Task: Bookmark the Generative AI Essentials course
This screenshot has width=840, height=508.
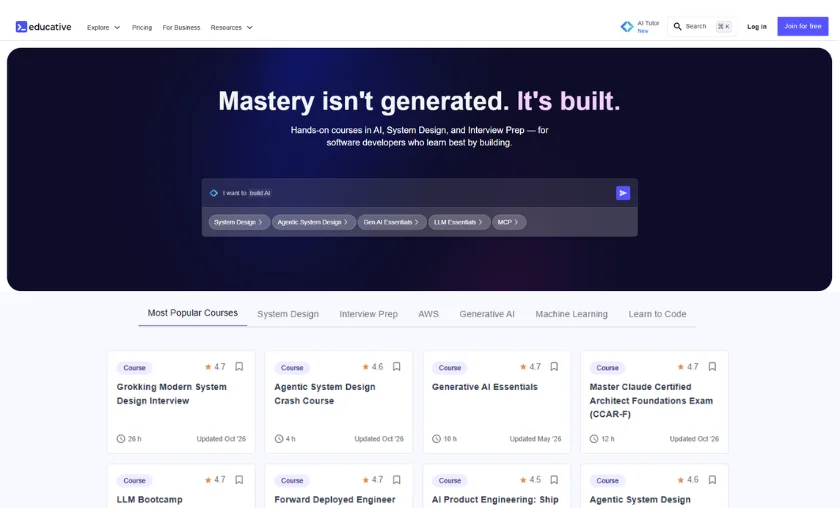Action: point(554,367)
